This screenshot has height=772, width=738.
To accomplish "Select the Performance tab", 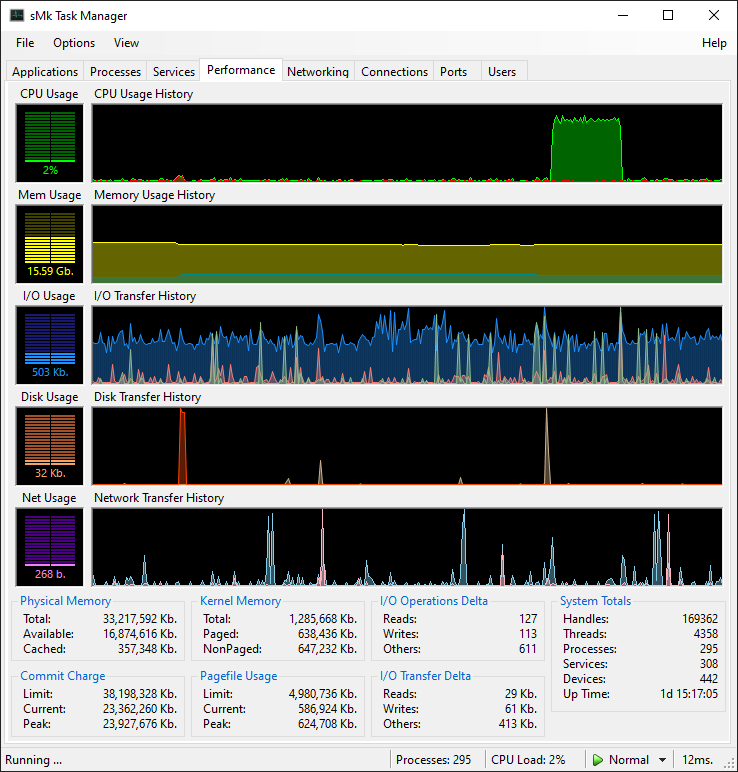I will pyautogui.click(x=241, y=70).
